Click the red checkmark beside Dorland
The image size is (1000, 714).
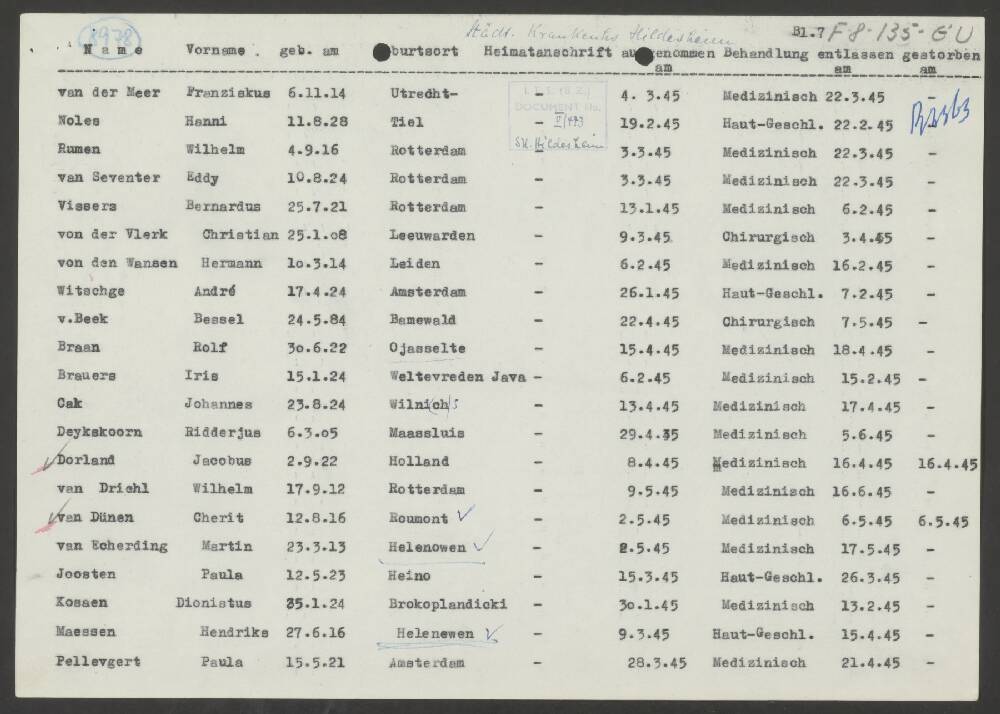pos(46,462)
